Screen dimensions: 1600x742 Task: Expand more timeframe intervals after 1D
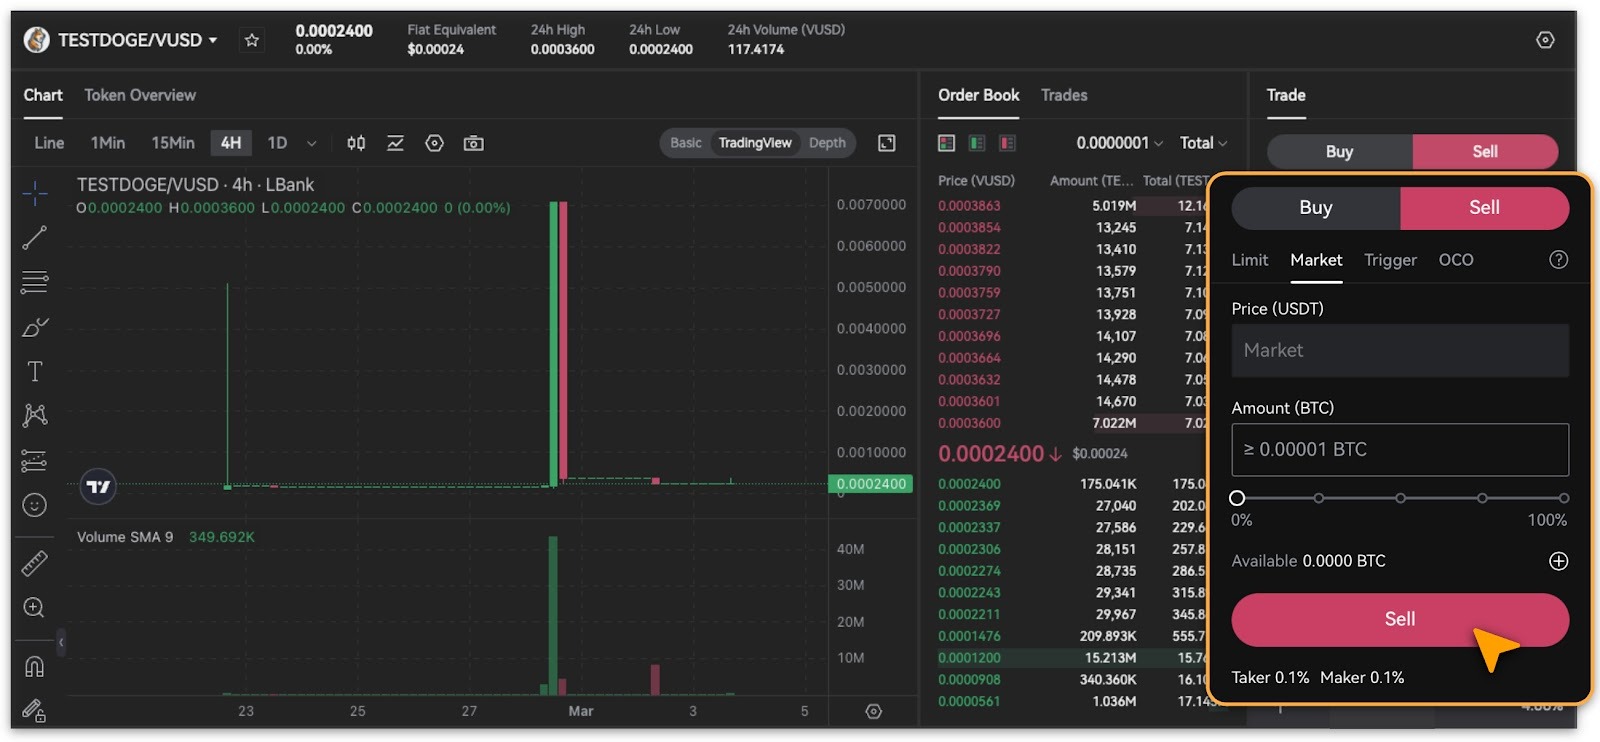[311, 143]
